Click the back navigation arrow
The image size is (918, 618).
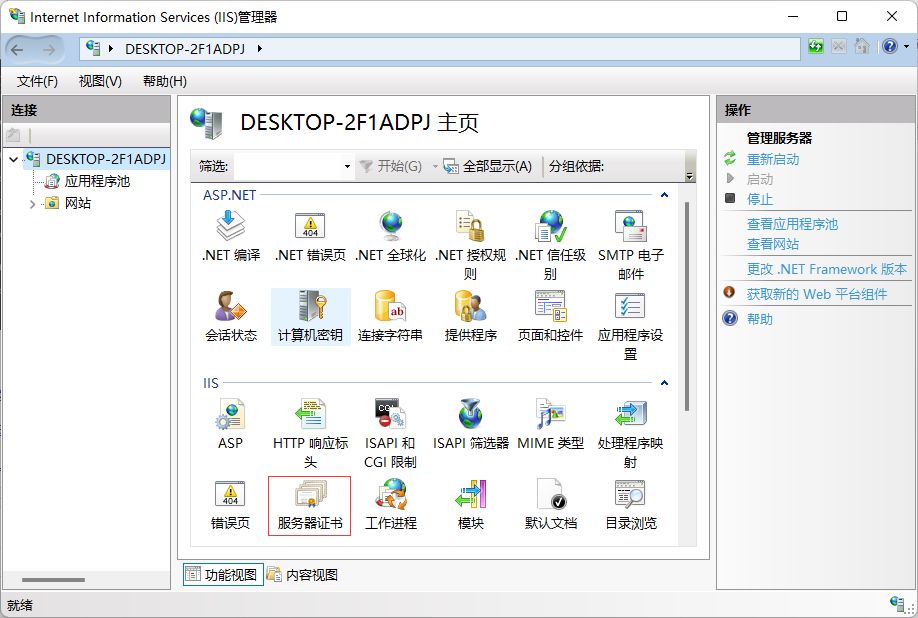tap(18, 50)
